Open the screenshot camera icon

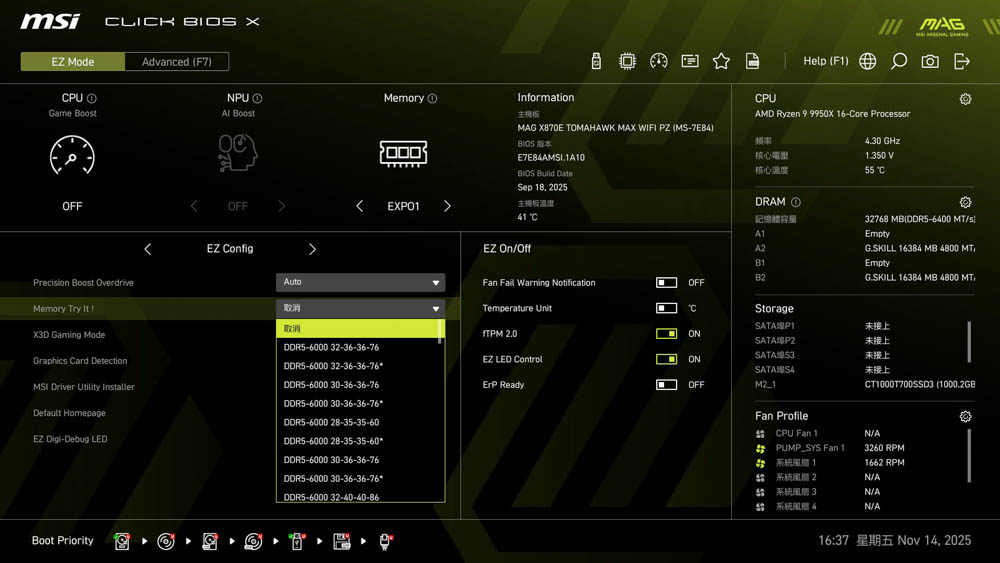(x=930, y=61)
